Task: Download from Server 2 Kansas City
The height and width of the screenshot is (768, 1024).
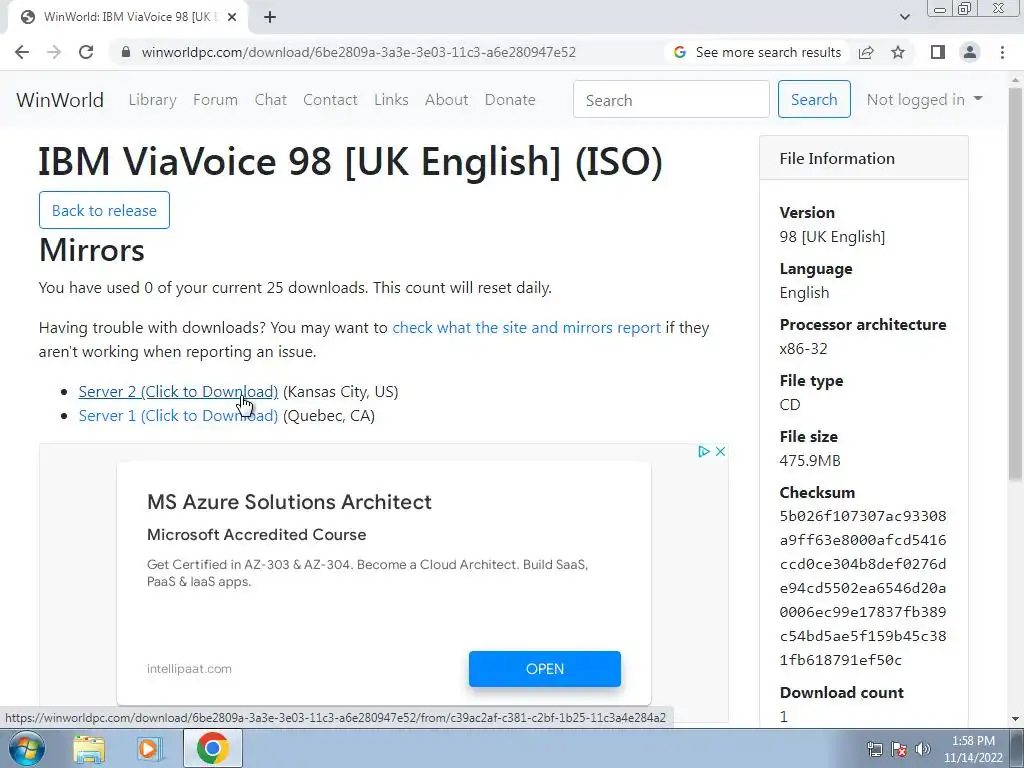Action: (178, 392)
